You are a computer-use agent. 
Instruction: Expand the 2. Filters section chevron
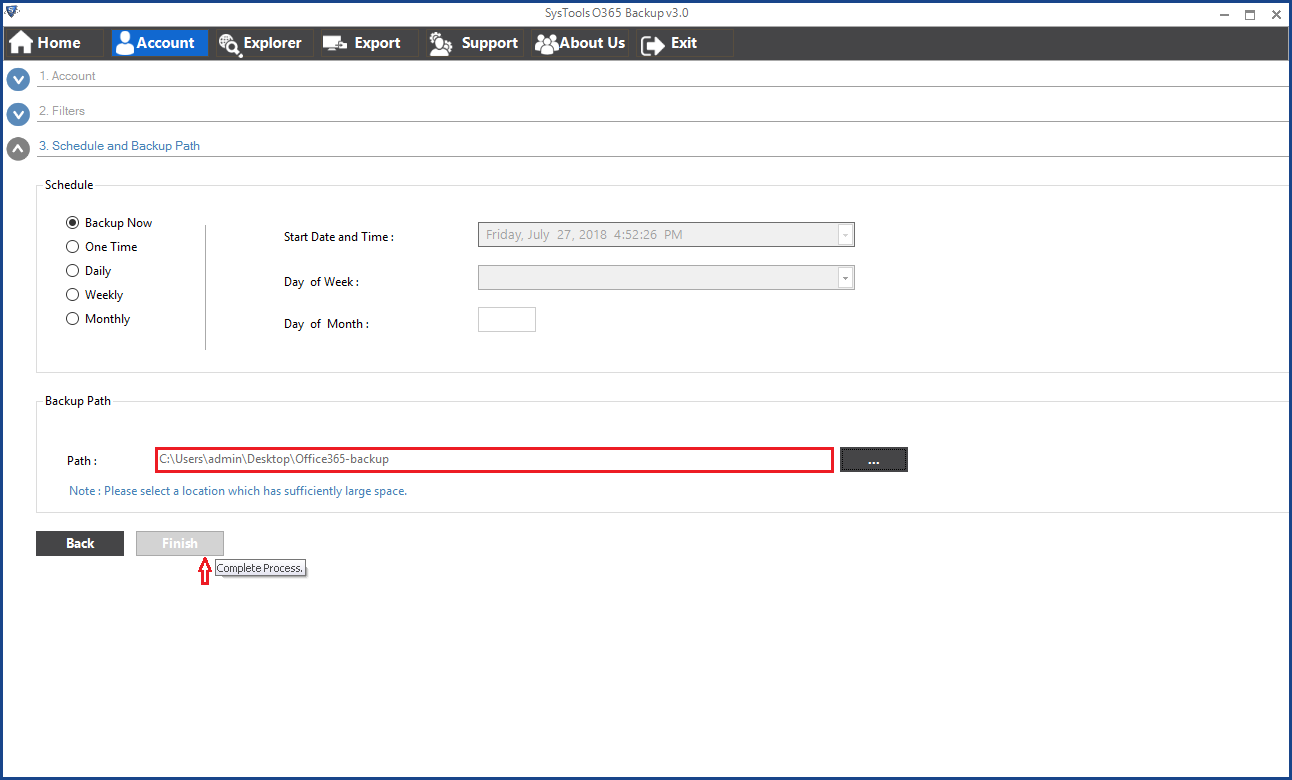(x=18, y=115)
